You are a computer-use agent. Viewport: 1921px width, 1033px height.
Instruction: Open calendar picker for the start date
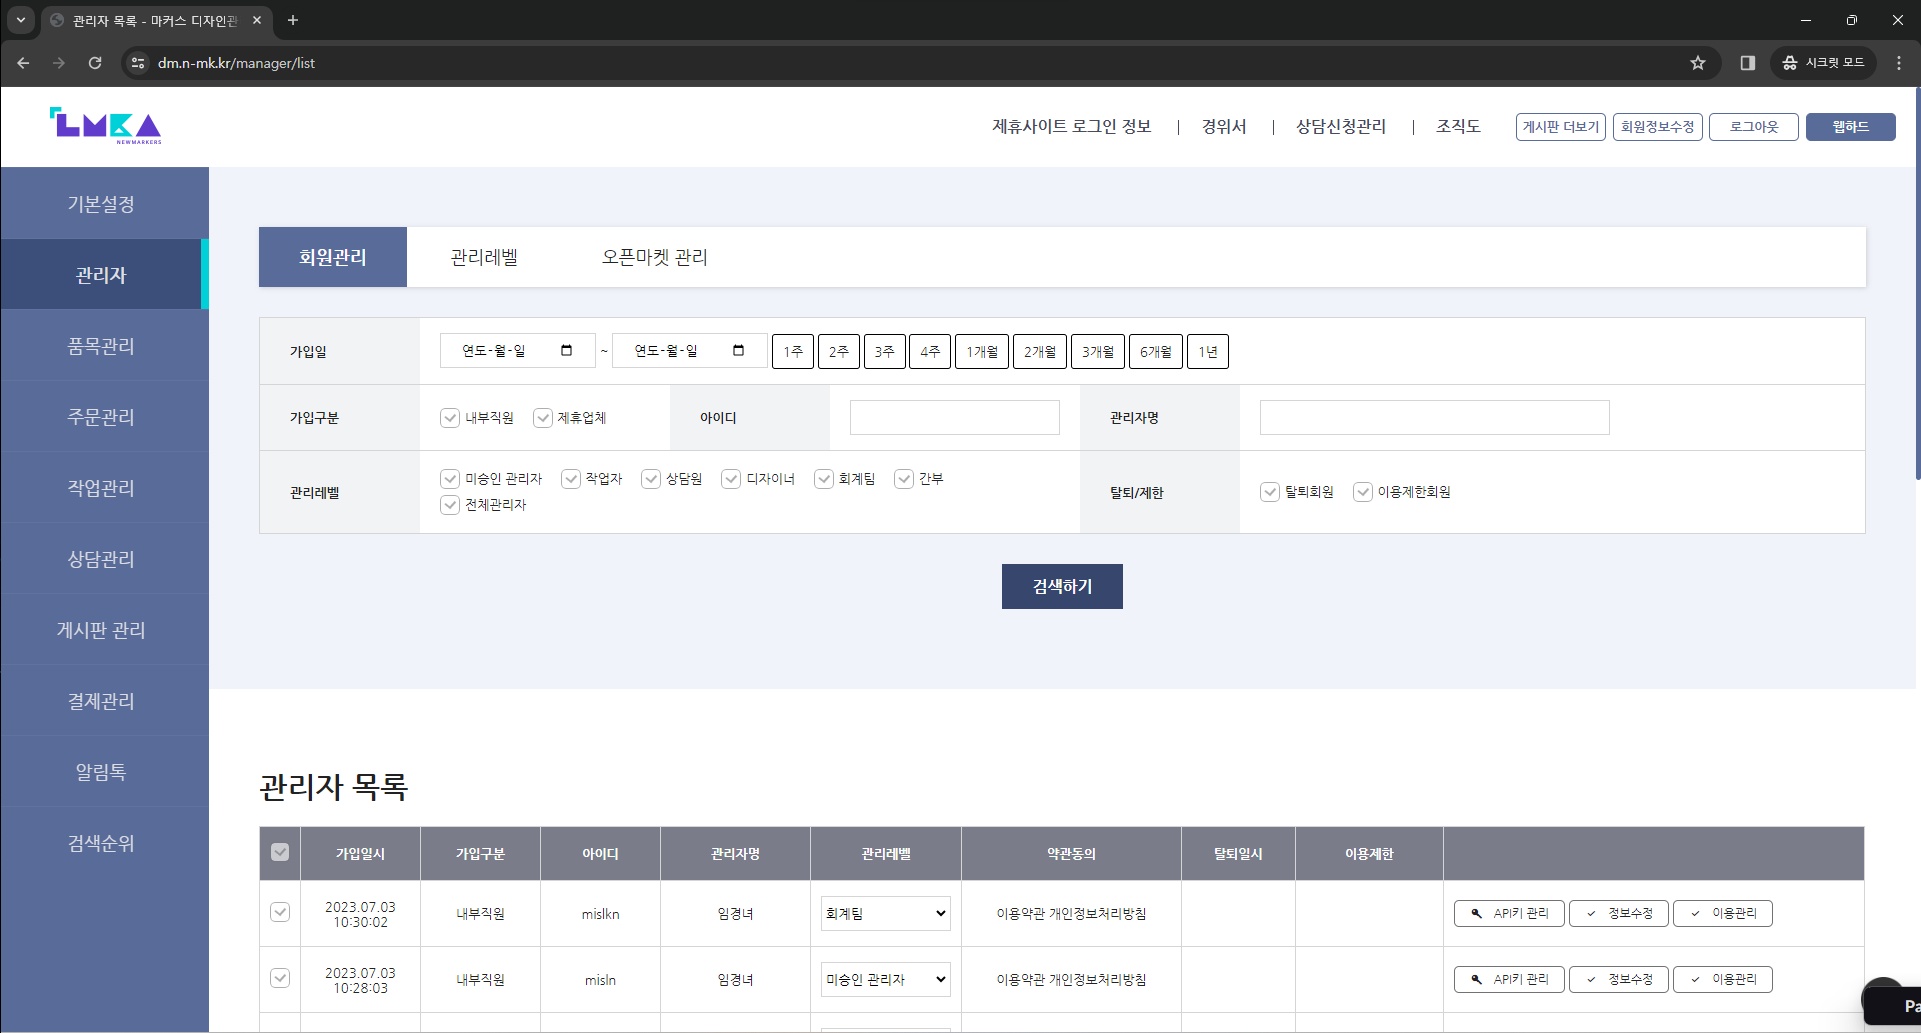(566, 351)
